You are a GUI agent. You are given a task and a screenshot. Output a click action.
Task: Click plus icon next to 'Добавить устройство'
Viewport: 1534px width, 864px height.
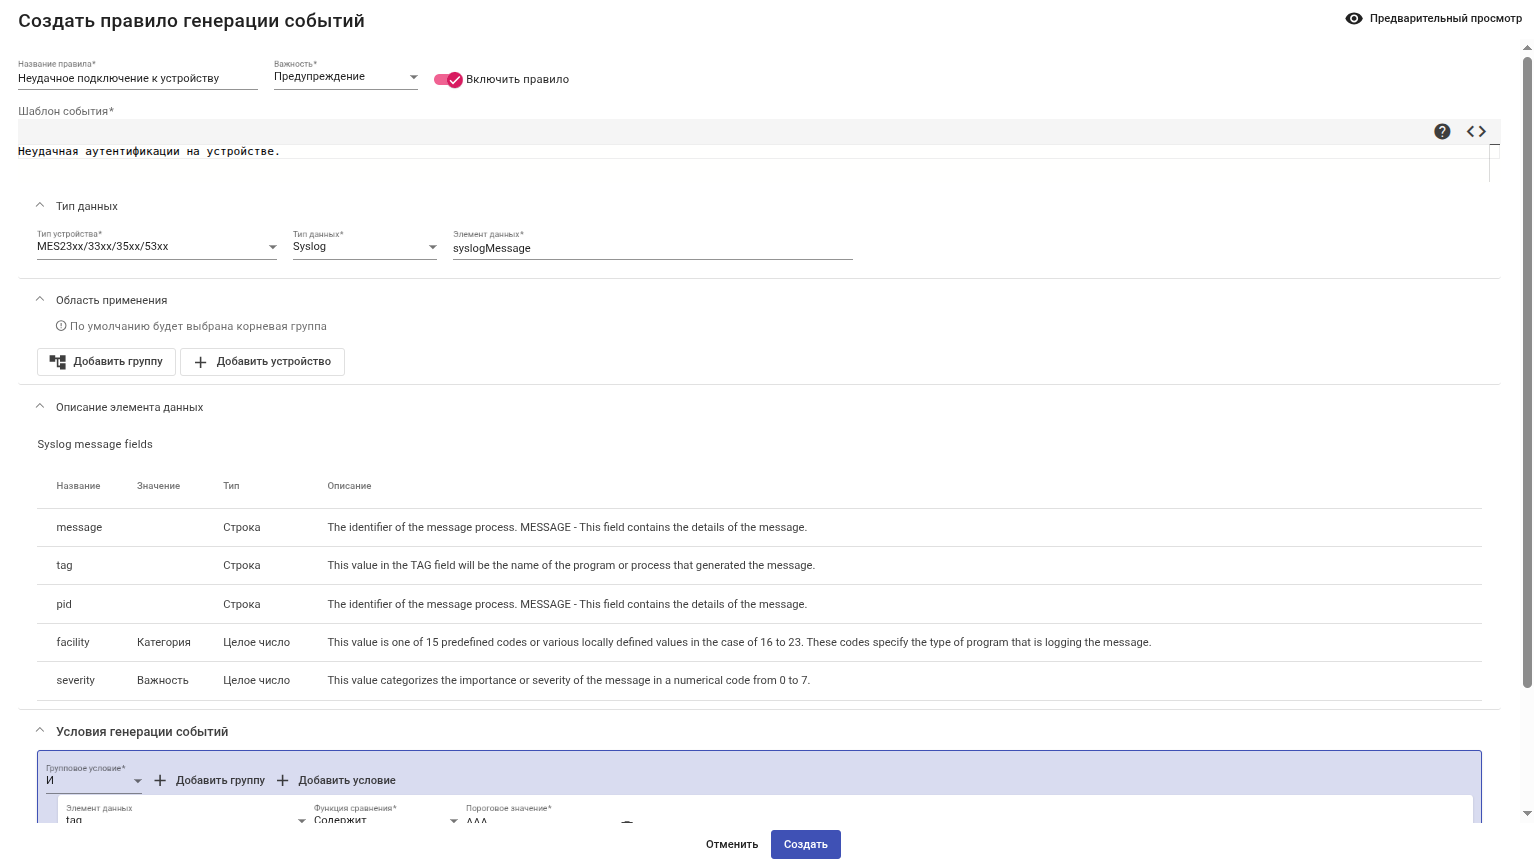[x=200, y=362]
